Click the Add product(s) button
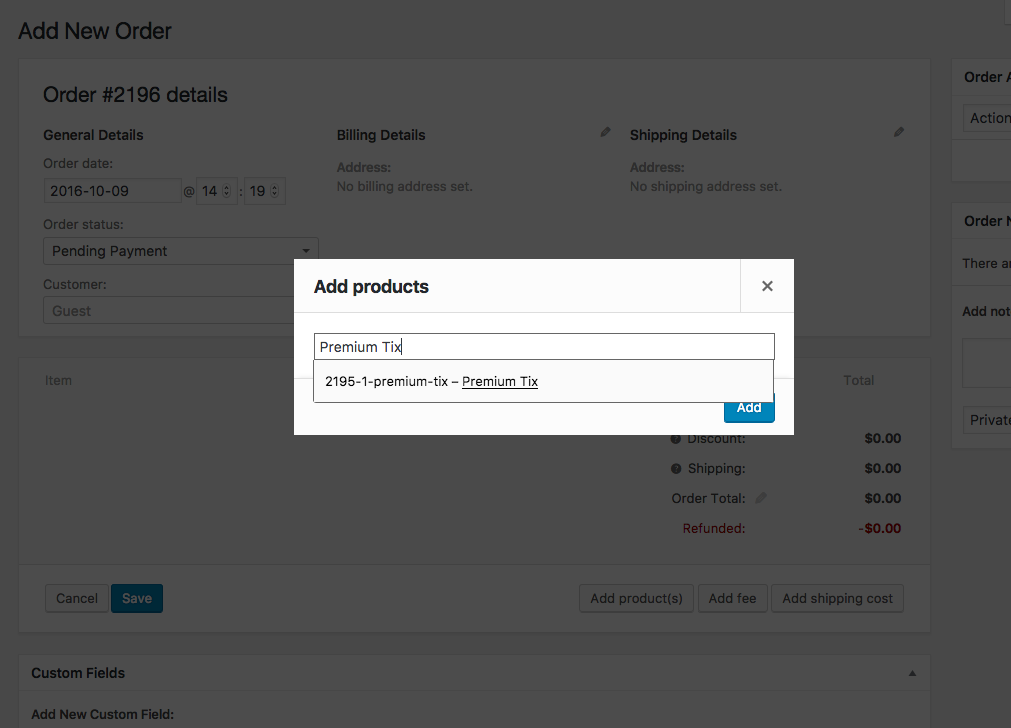Screen dimensions: 1011x728 coord(636,599)
